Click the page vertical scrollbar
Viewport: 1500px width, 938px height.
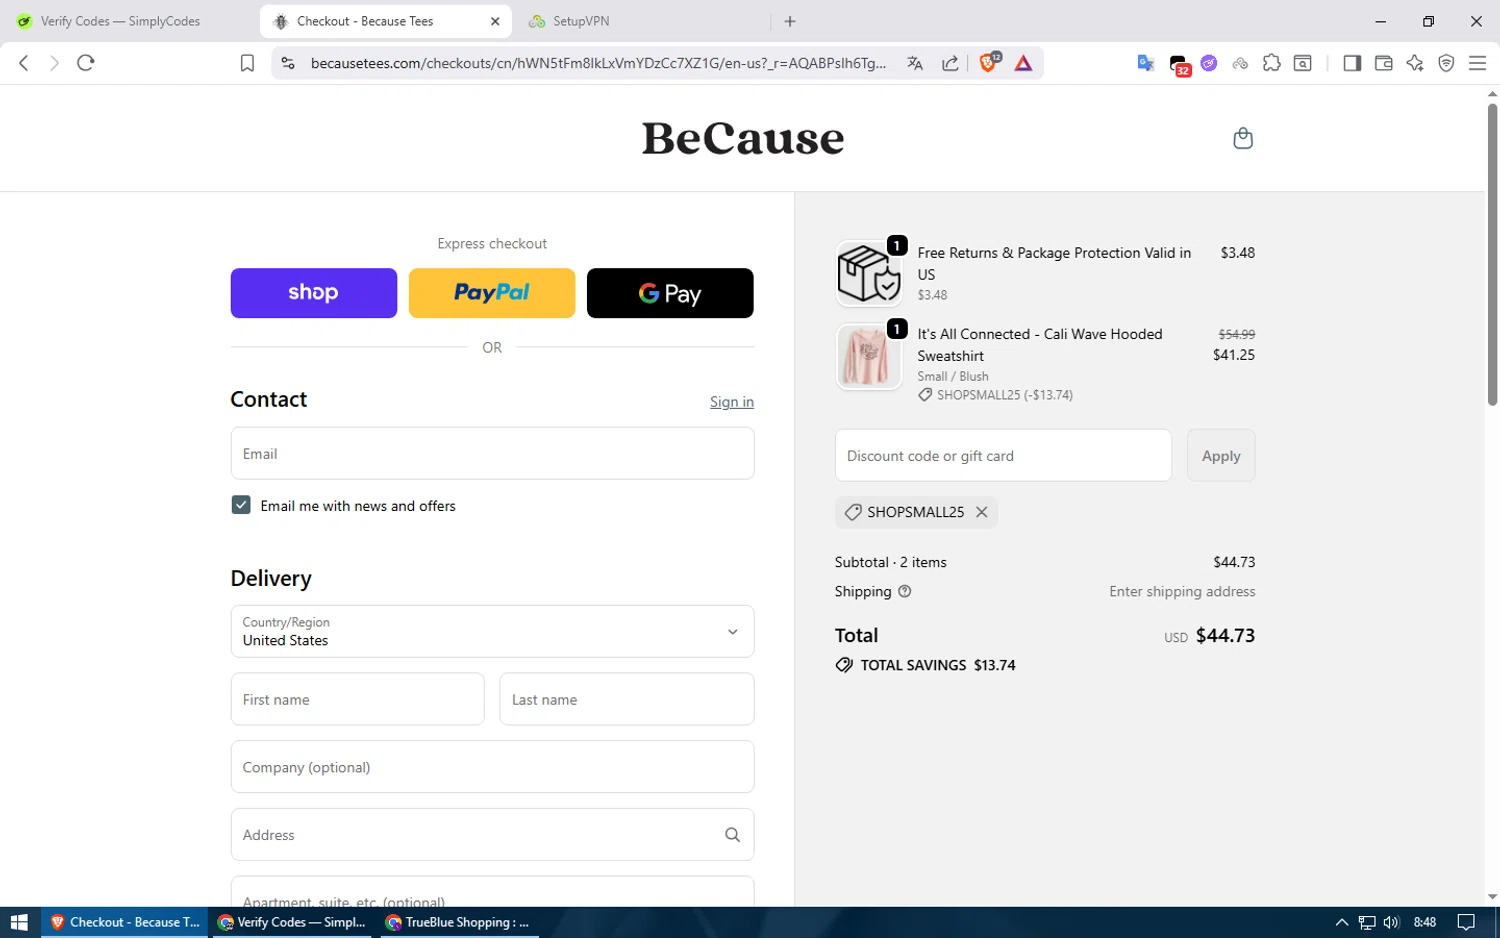(1492, 255)
